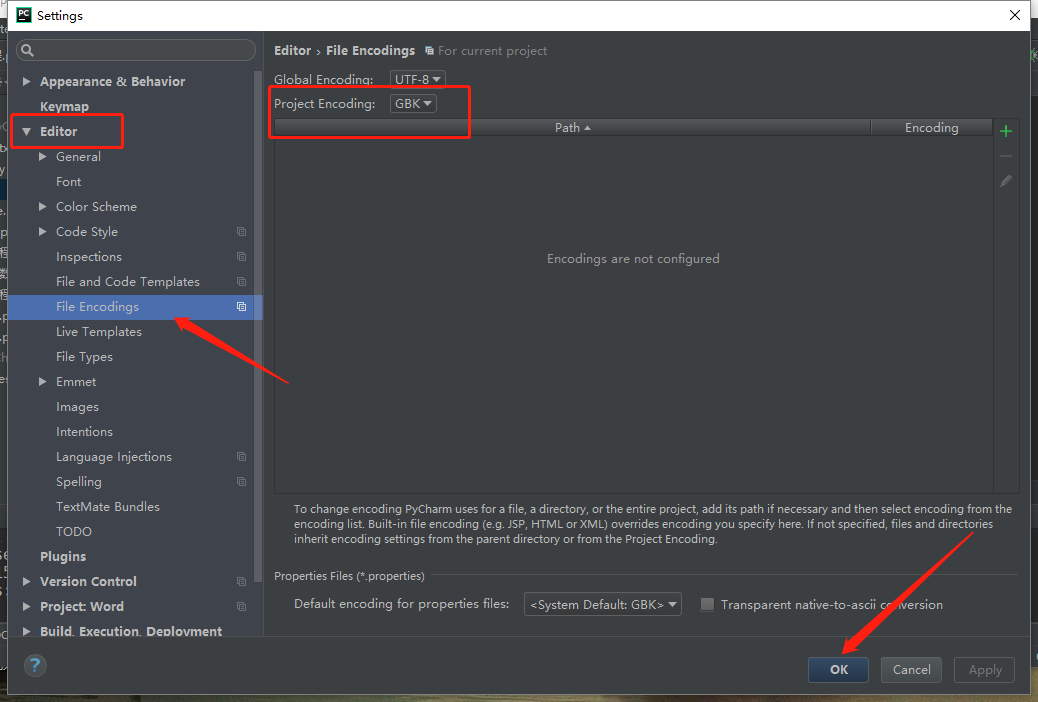
Task: Click the PyCharm logo in title bar
Action: tap(23, 15)
